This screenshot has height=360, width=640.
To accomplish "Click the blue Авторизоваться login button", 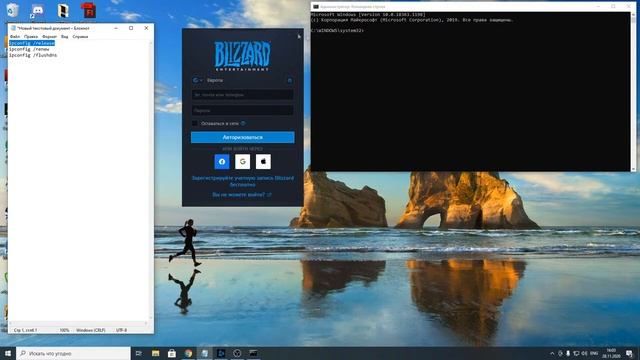I will point(242,137).
